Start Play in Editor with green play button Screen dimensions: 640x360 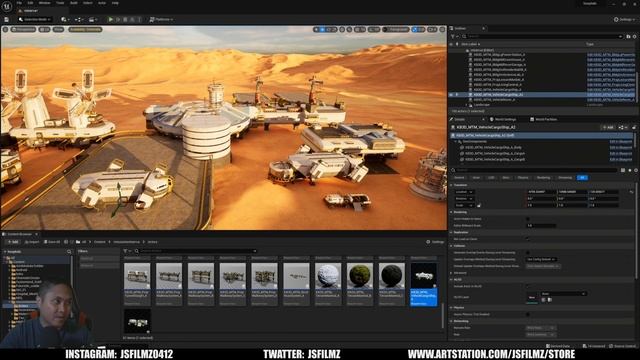pos(110,19)
